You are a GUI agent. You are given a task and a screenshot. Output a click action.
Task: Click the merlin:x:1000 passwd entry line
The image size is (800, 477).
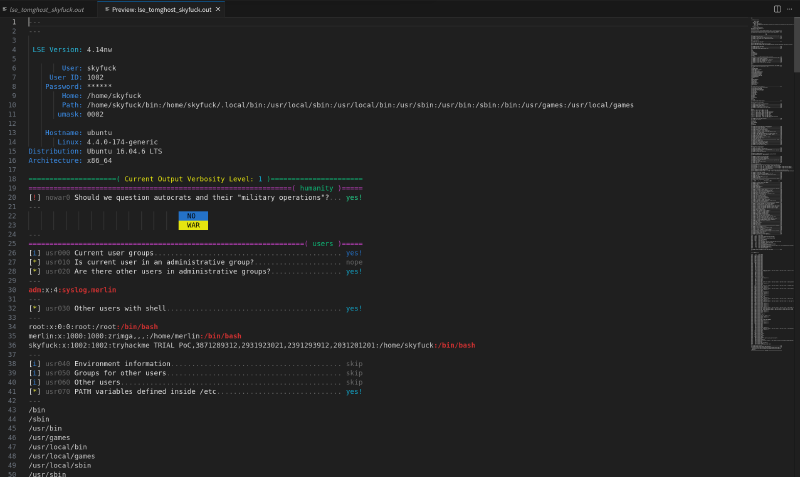coord(135,336)
